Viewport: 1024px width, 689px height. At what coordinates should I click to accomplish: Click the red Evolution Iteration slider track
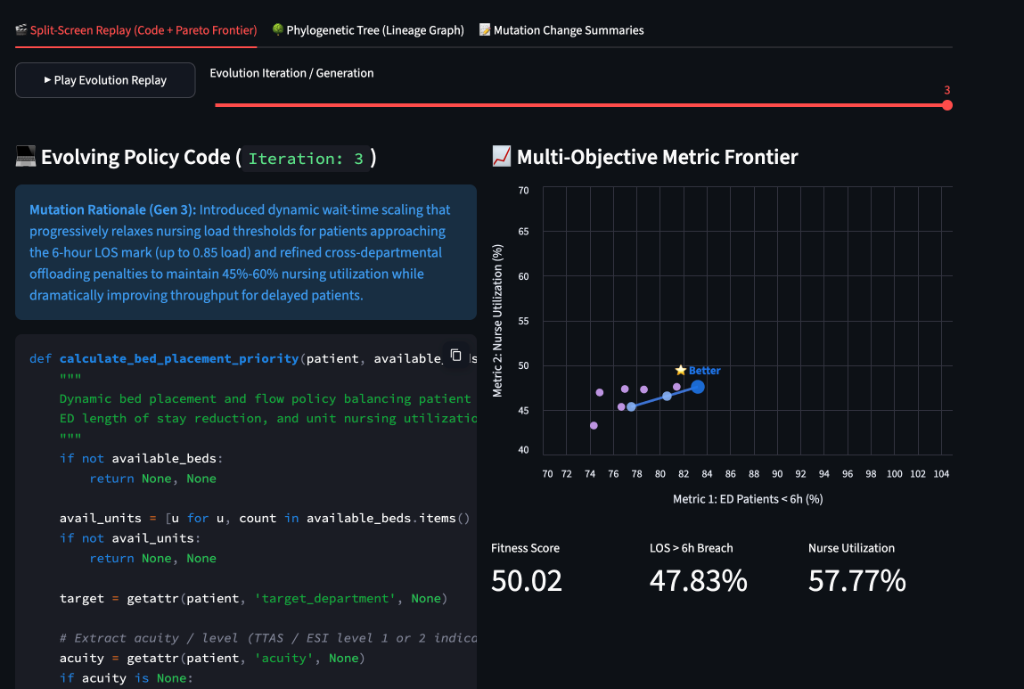pos(581,105)
